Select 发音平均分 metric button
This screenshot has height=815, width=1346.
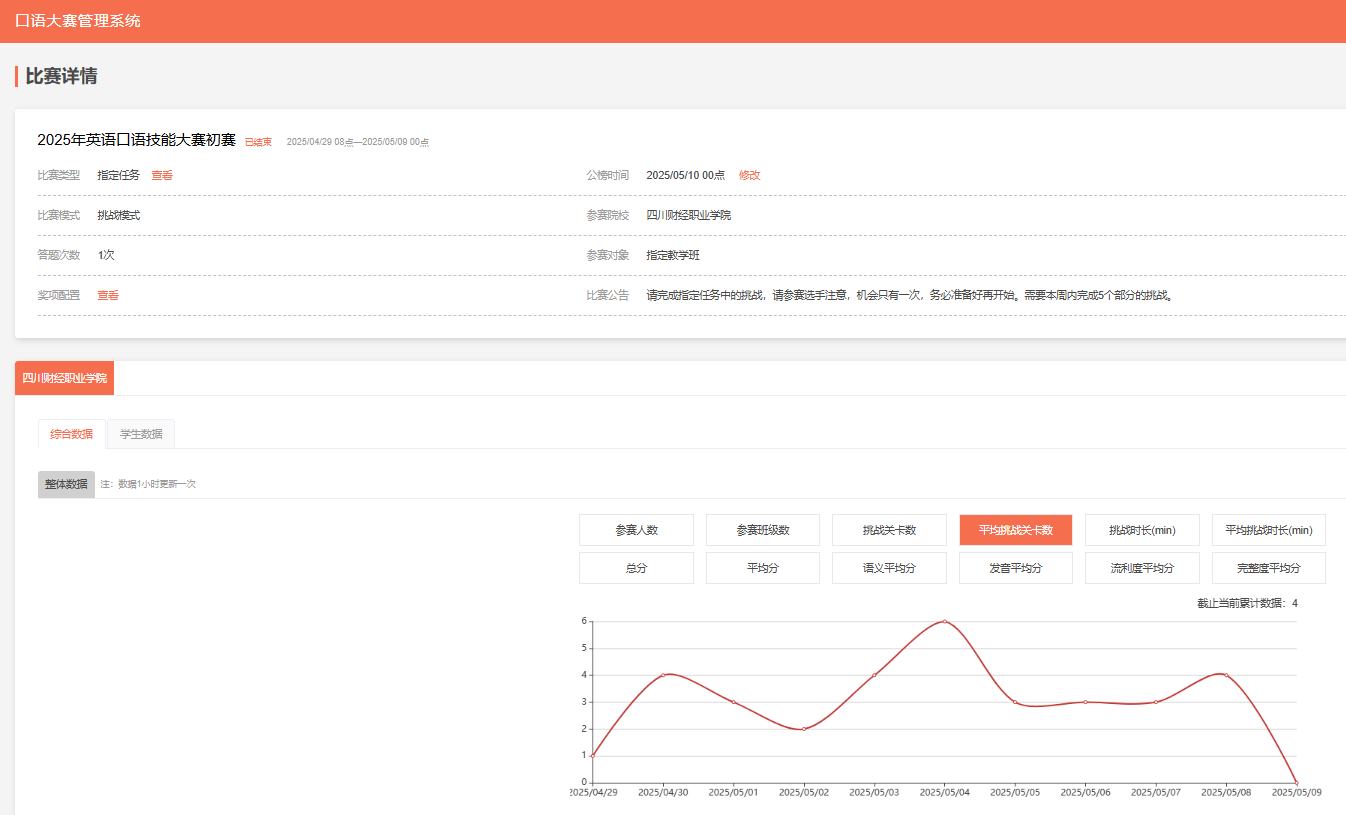tap(1015, 568)
